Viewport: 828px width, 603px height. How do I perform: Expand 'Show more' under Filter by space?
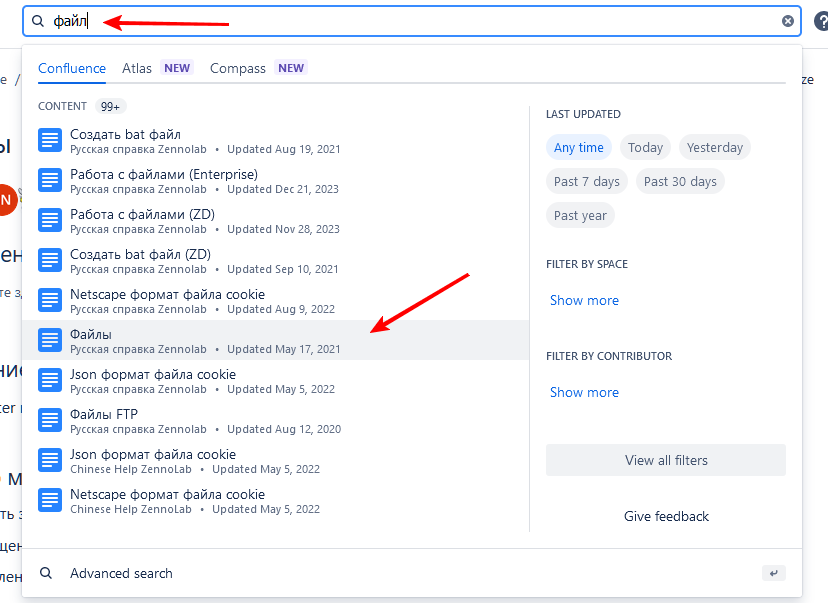tap(584, 300)
